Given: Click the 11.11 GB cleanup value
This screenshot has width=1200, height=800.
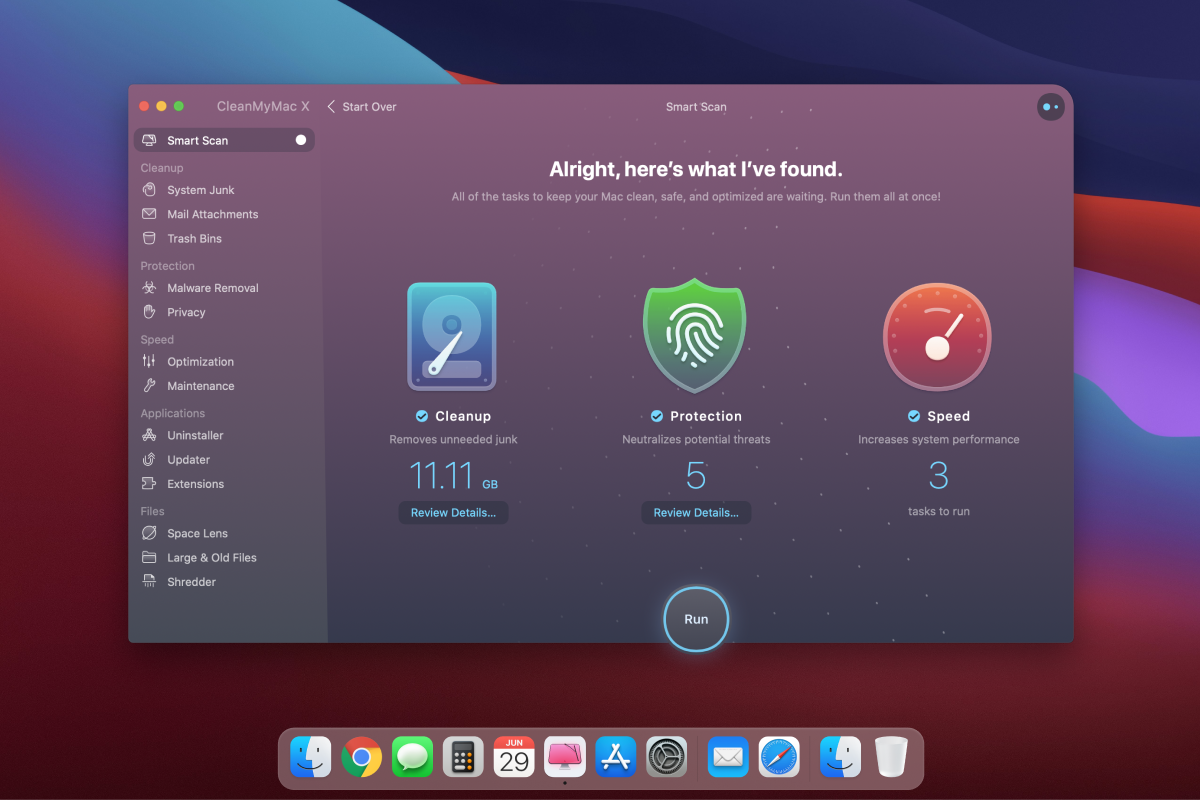Looking at the screenshot, I should (453, 476).
